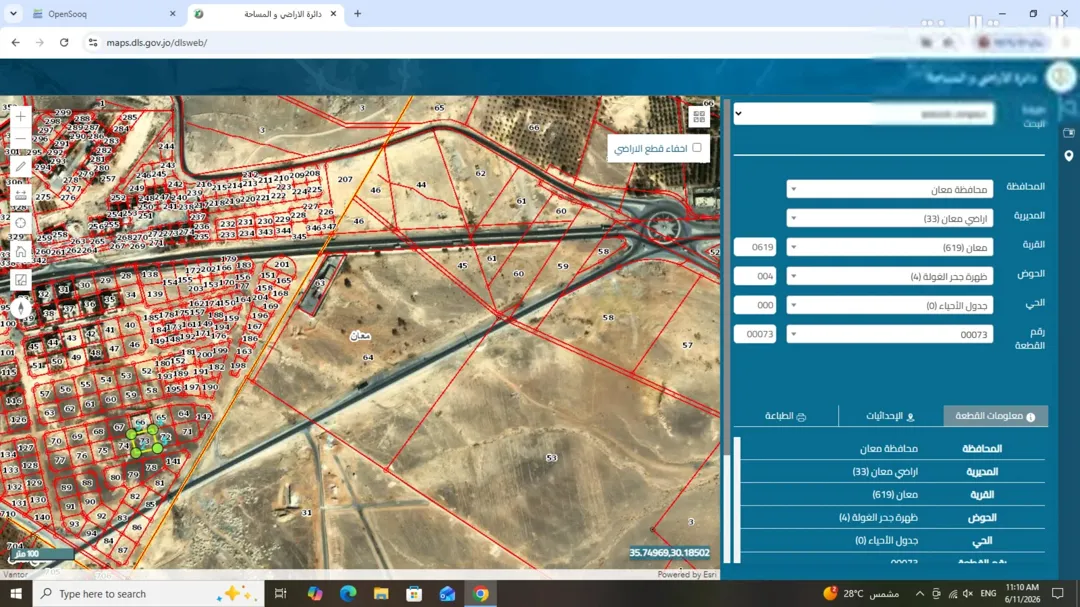
Task: Open the المديرية dropdown اراضي معان (33)
Action: click(889, 218)
